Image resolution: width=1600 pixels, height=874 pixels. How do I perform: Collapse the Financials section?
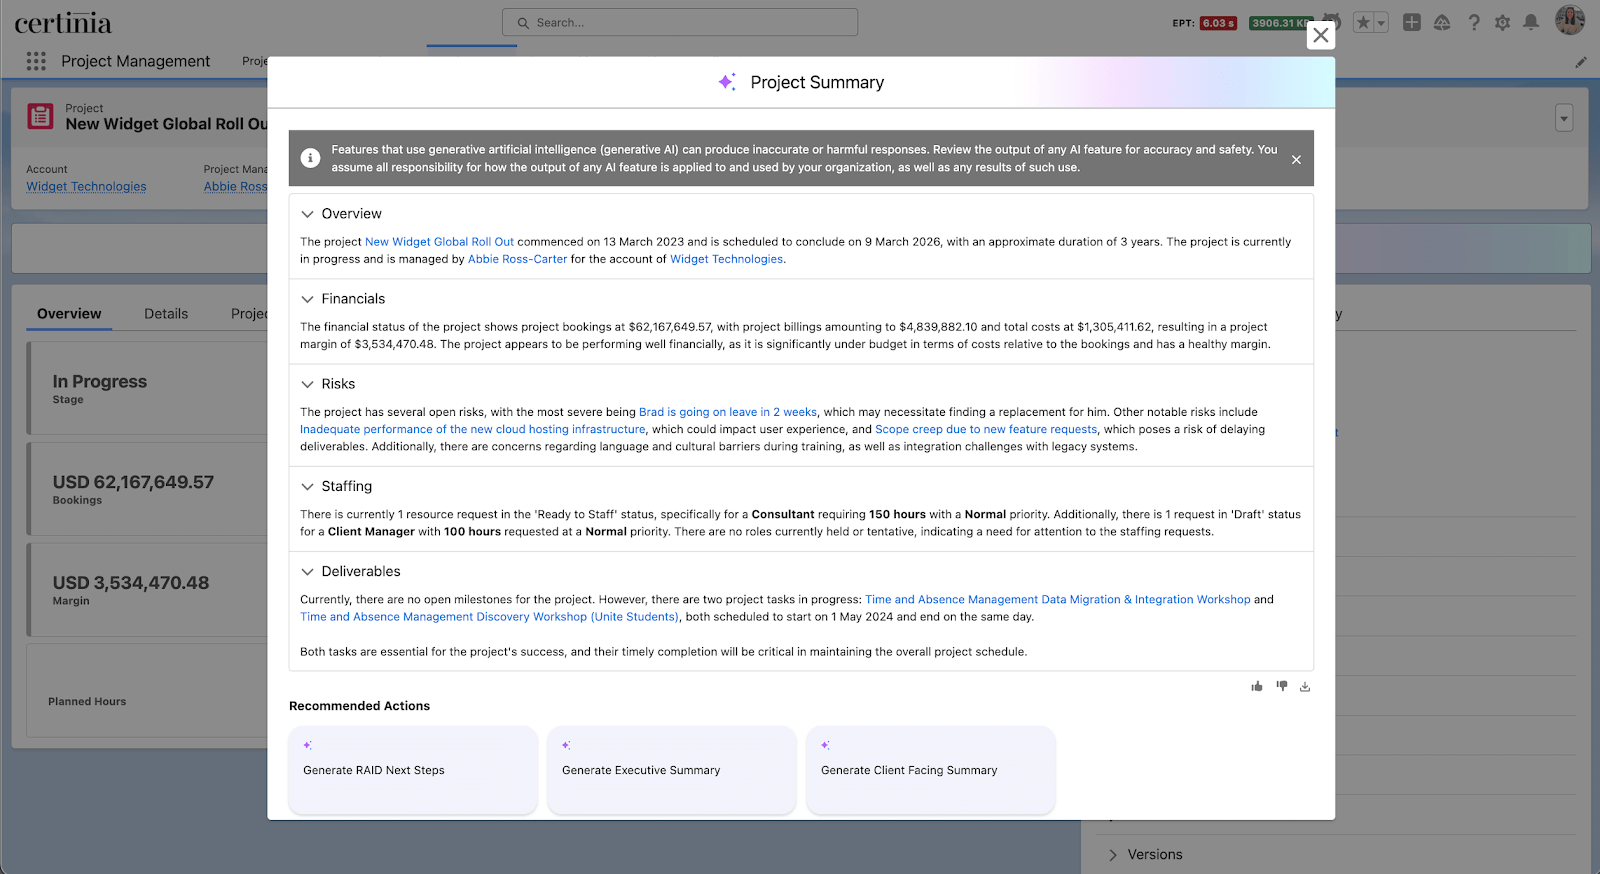point(308,299)
